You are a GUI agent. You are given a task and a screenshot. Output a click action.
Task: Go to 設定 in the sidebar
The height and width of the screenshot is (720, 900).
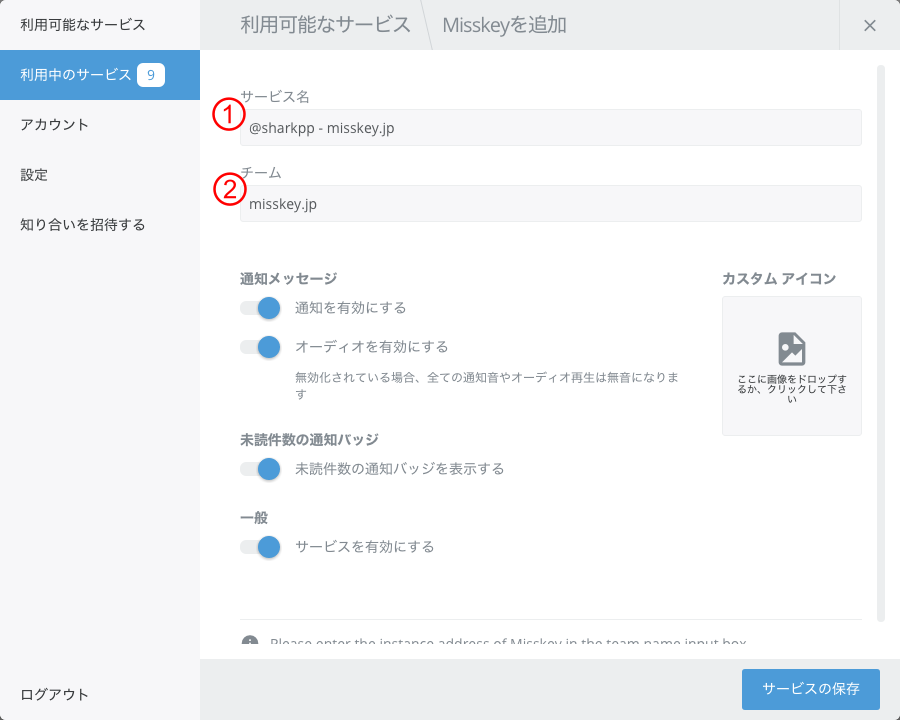pyautogui.click(x=34, y=175)
